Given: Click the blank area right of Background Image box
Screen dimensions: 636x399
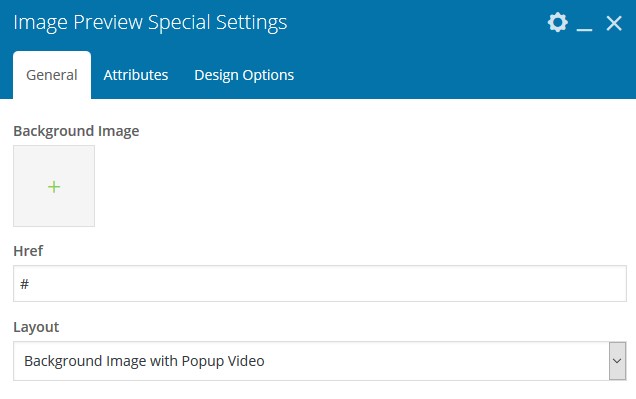Looking at the screenshot, I should pyautogui.click(x=361, y=186).
